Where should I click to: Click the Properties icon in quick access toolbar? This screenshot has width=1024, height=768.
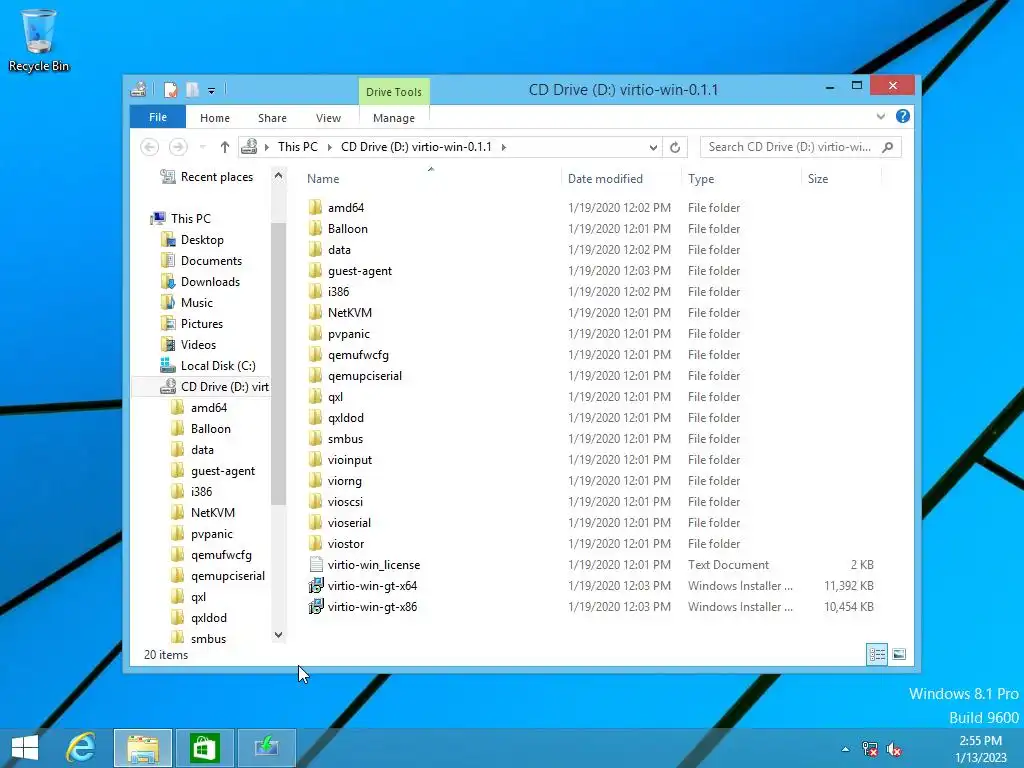pos(170,89)
